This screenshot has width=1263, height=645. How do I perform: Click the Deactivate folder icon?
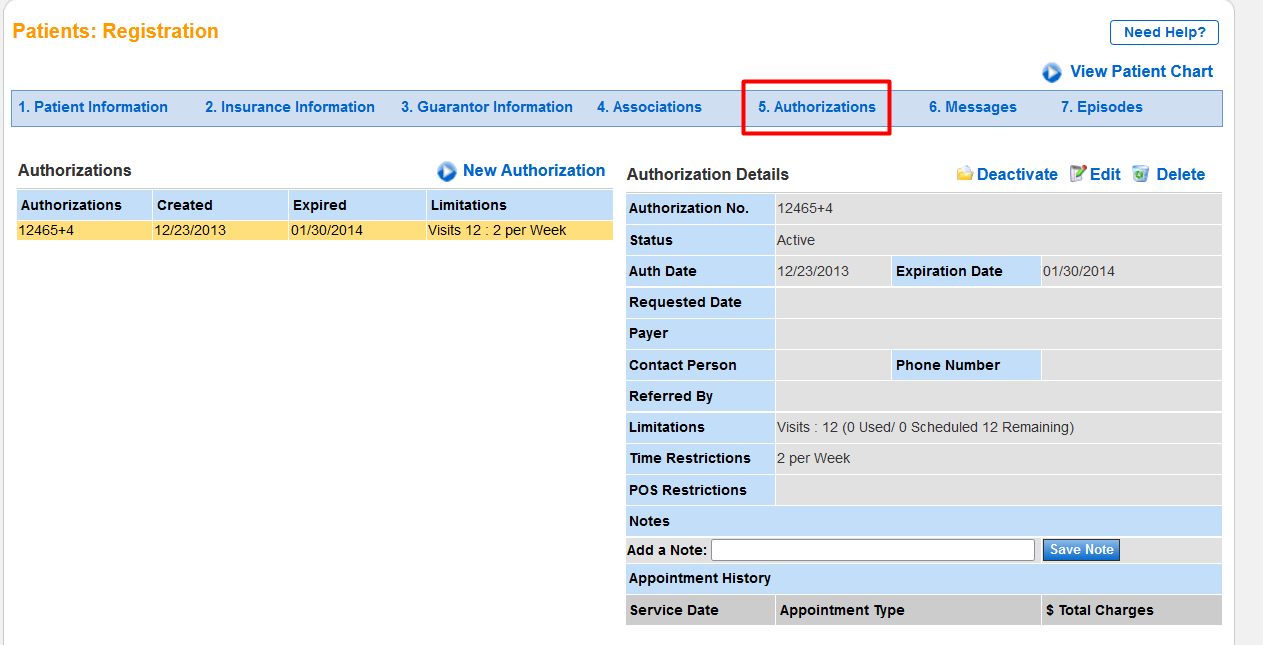(x=964, y=174)
